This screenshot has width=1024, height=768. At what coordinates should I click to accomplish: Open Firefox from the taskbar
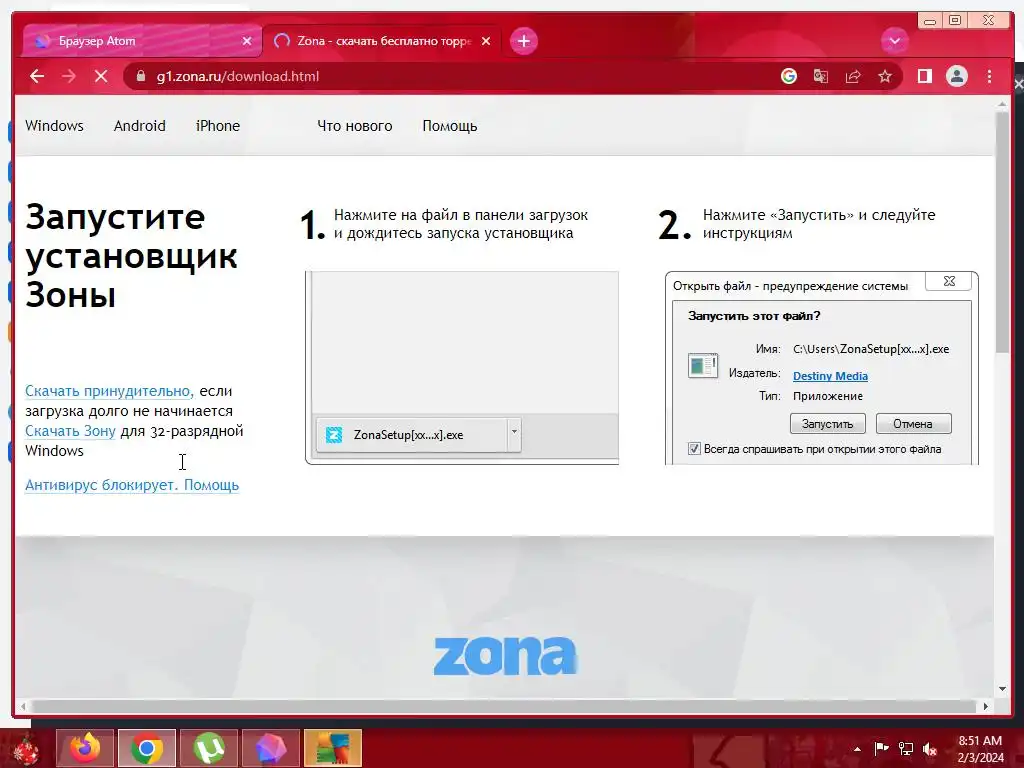tap(85, 748)
